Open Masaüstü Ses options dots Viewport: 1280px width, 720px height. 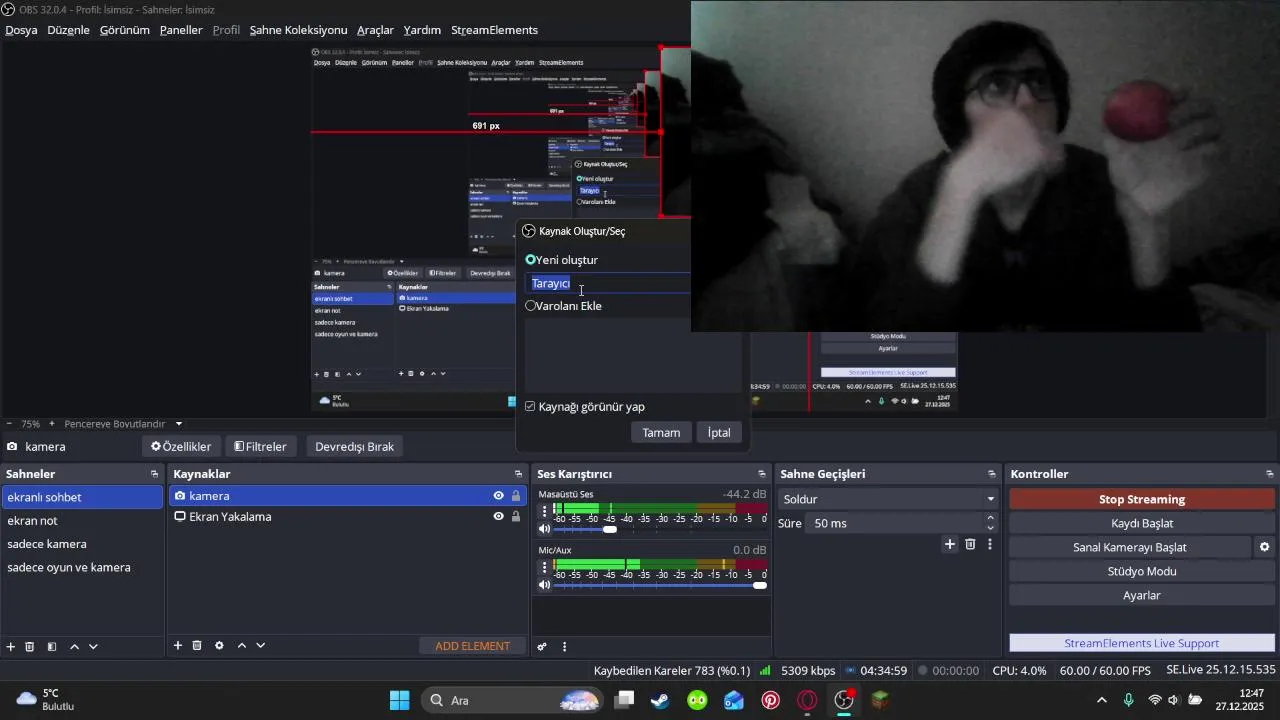(544, 511)
